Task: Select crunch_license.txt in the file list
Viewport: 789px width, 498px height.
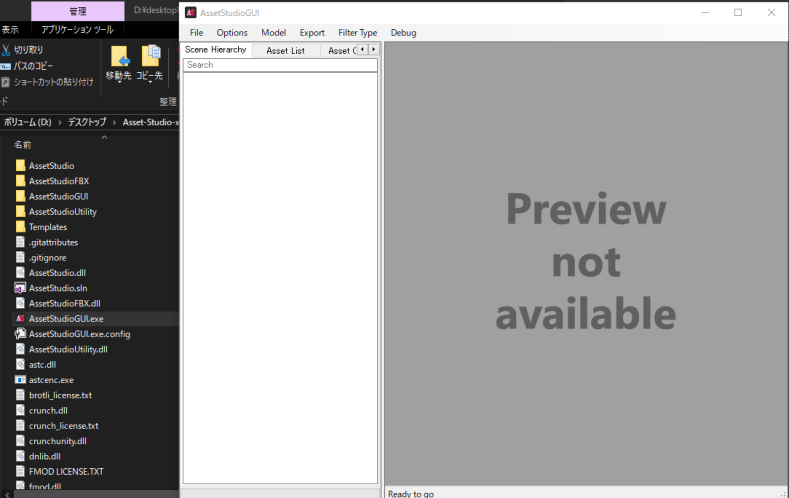Action: click(x=63, y=426)
